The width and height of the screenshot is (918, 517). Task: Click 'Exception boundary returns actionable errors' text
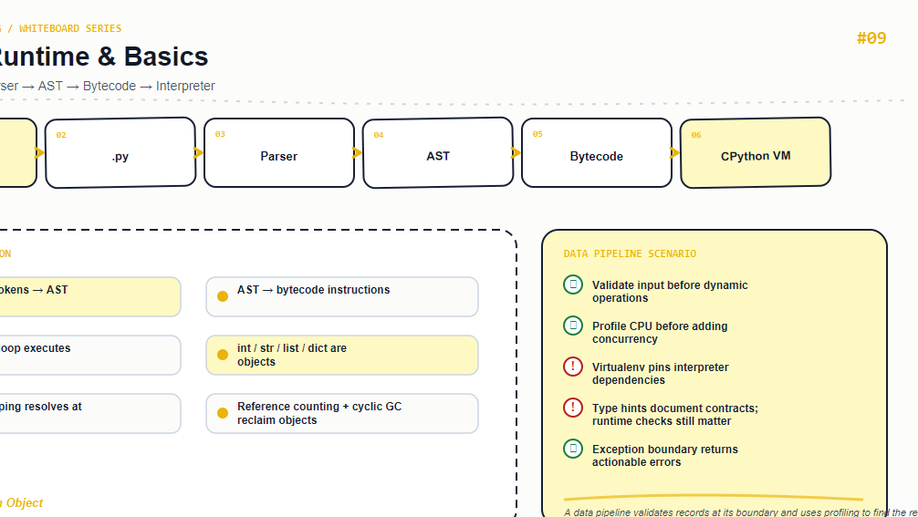pyautogui.click(x=665, y=456)
